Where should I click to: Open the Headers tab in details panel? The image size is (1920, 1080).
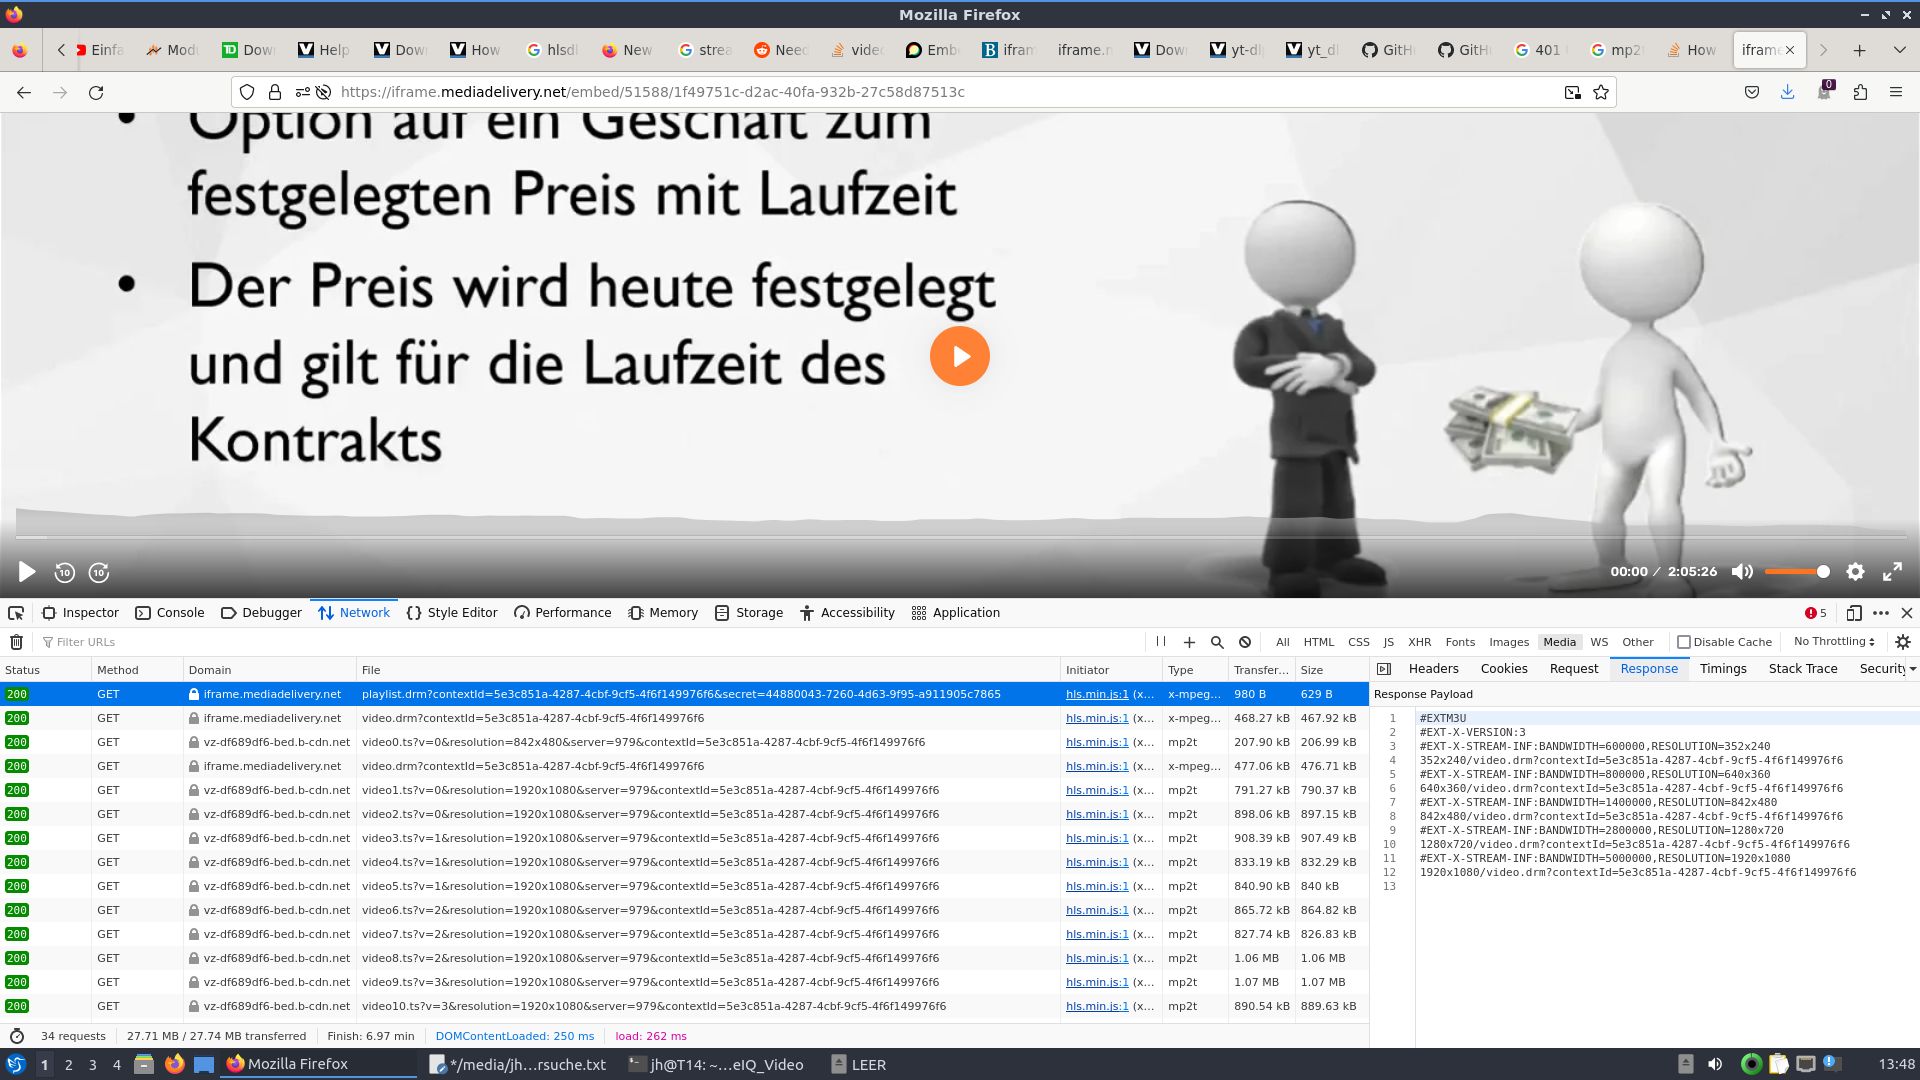[x=1433, y=669]
